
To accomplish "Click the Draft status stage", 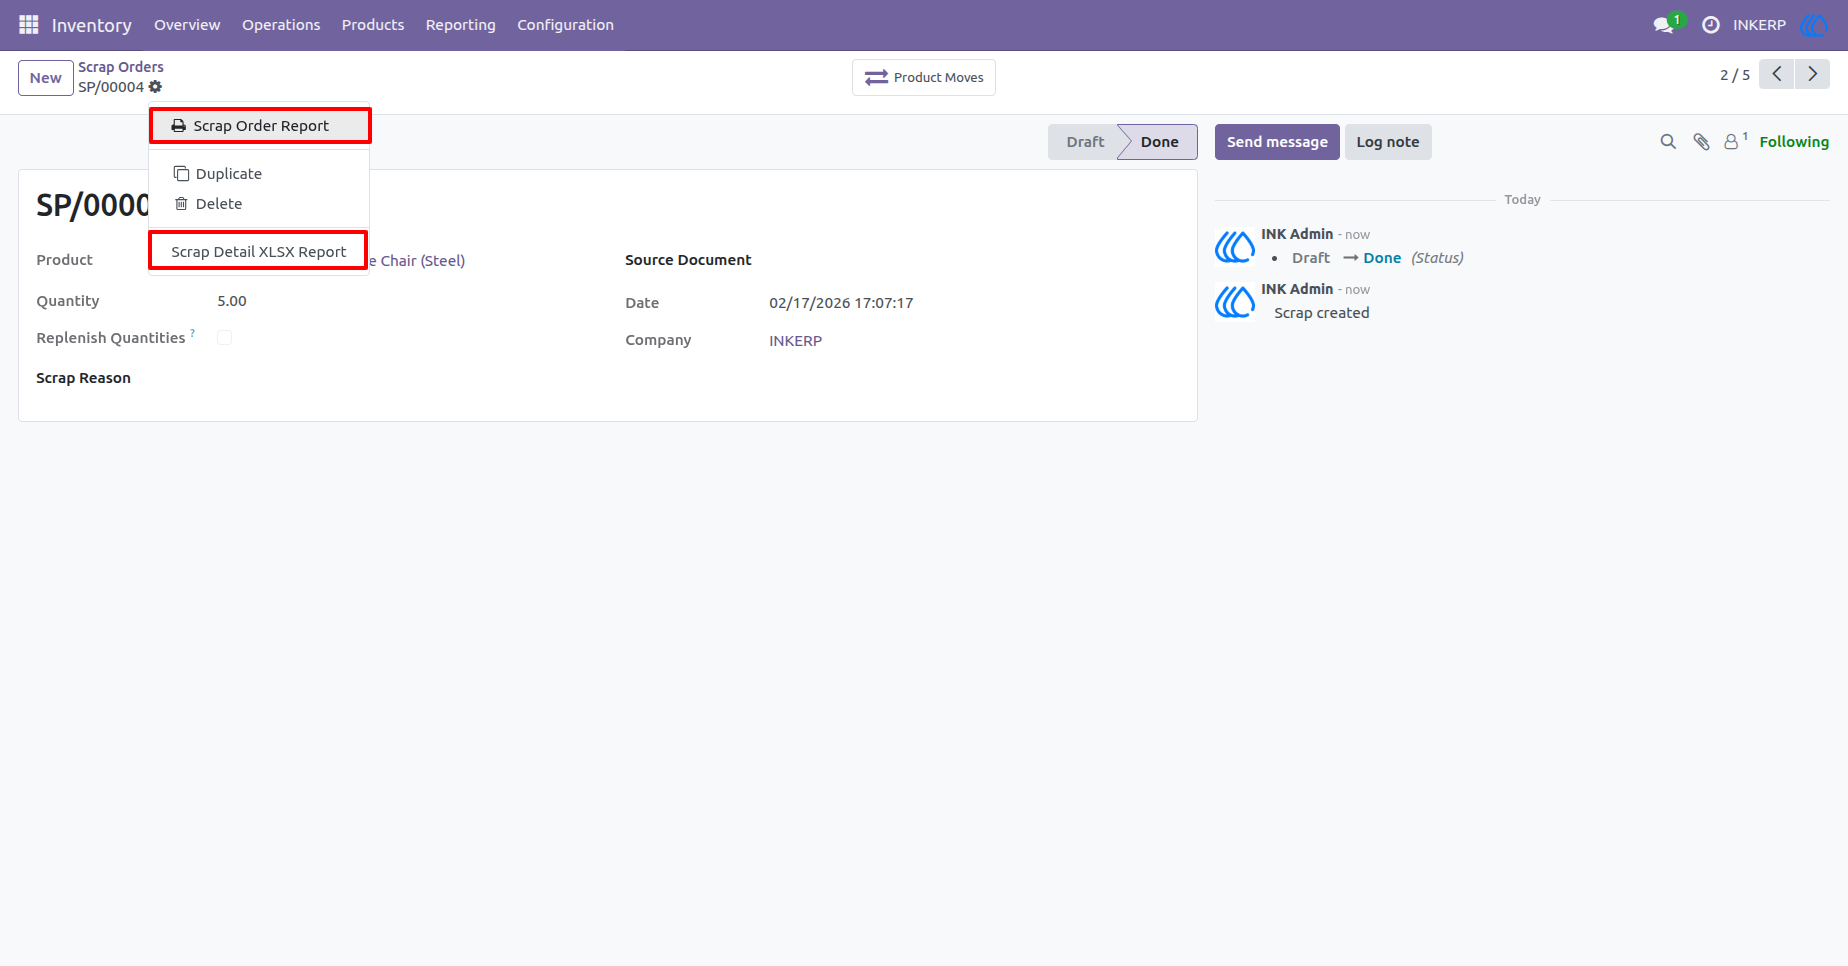I will [x=1085, y=142].
